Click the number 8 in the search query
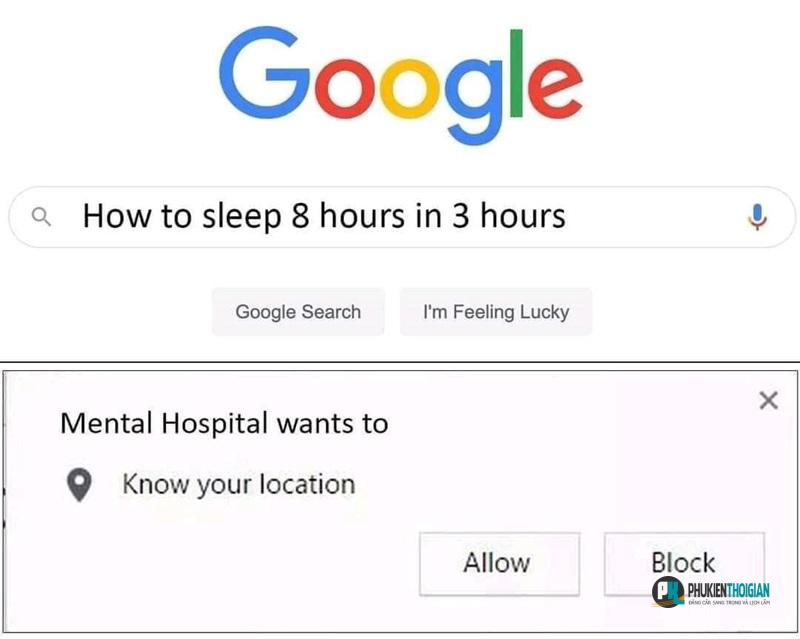Image resolution: width=800 pixels, height=639 pixels. (300, 216)
